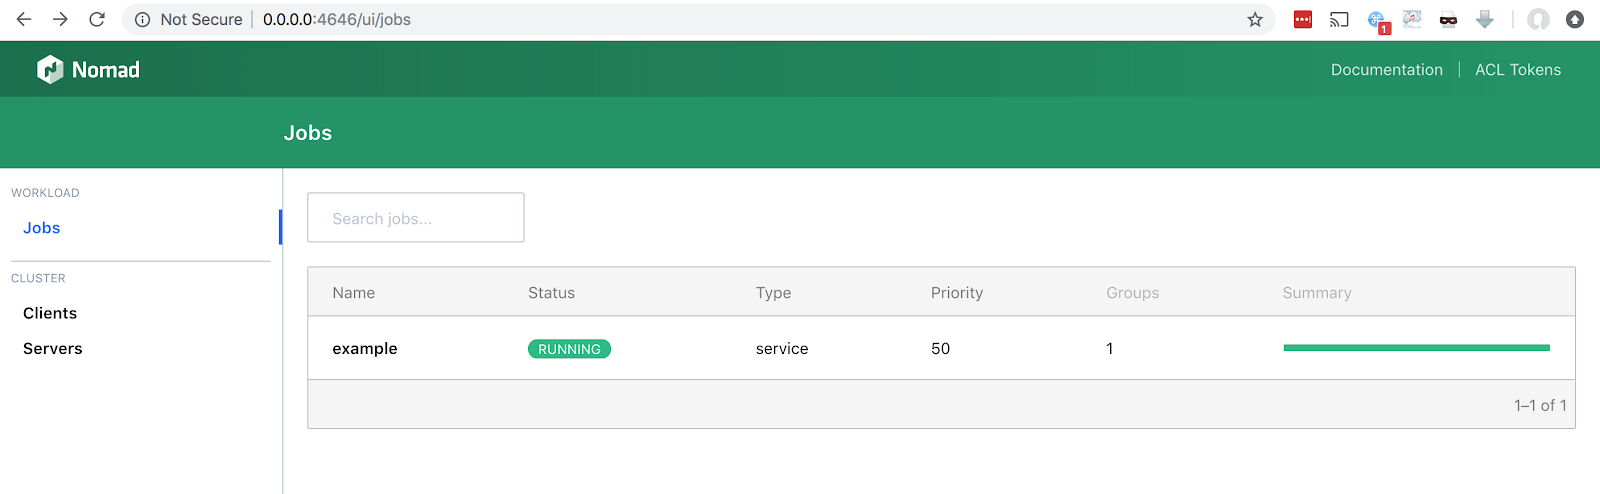Open the masked-face extension icon
This screenshot has height=494, width=1600.
(x=1448, y=19)
